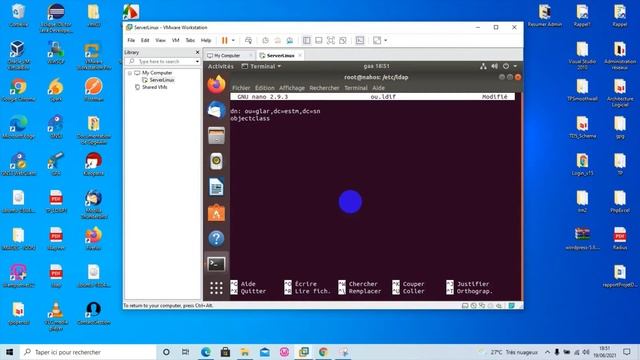Click the Terminal icon in the Ubuntu dock
Screen dimensions: 640x360
click(x=216, y=264)
